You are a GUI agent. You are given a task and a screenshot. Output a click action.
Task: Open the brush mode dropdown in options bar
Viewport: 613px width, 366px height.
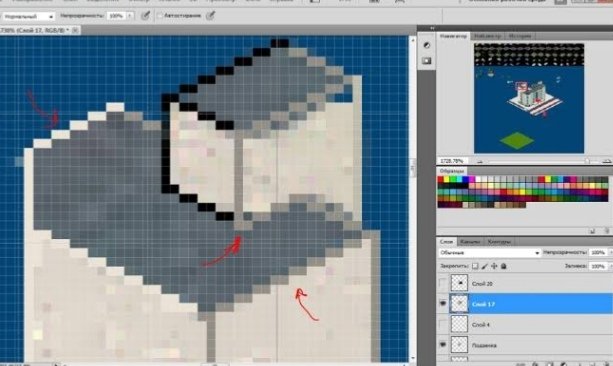tap(28, 16)
